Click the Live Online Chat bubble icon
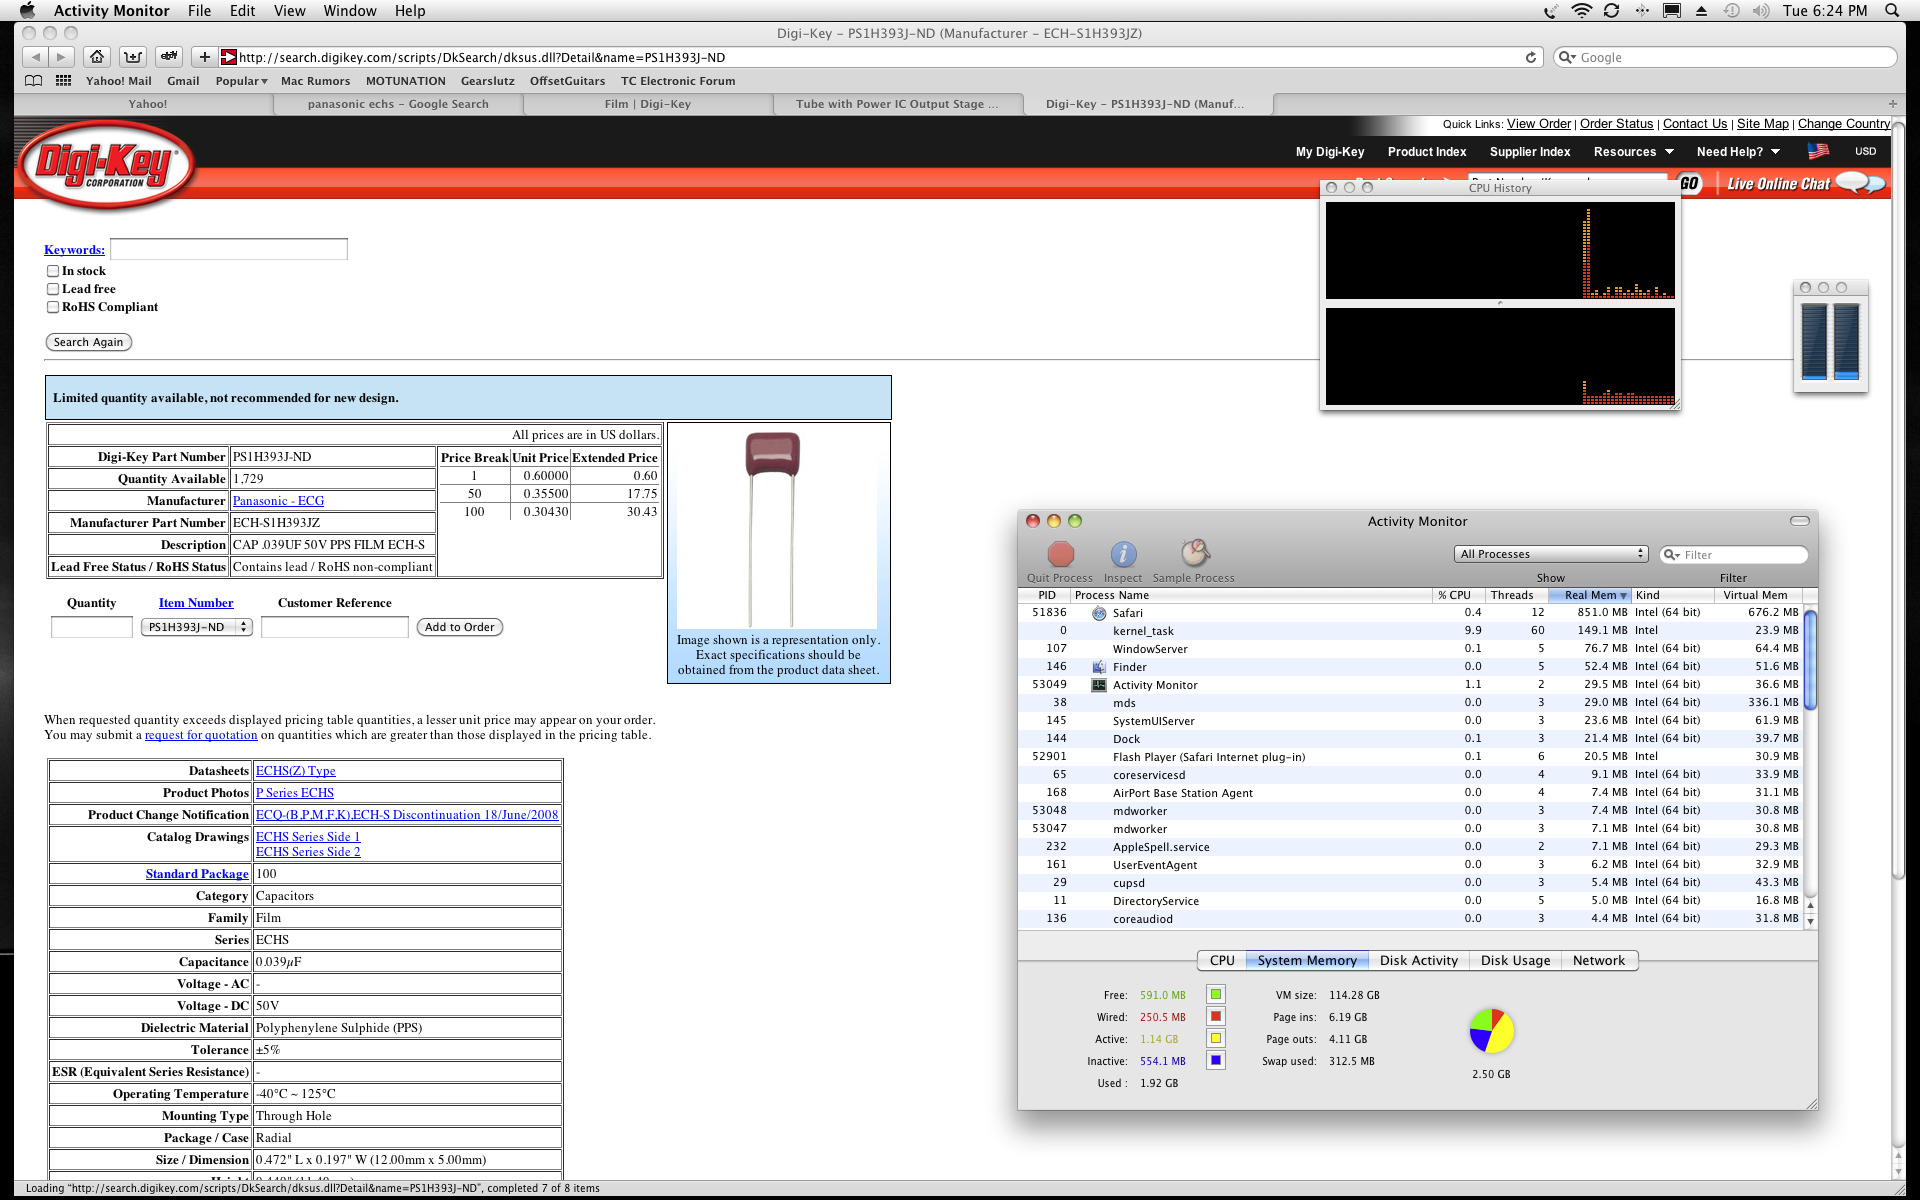The width and height of the screenshot is (1920, 1200). (x=1860, y=183)
